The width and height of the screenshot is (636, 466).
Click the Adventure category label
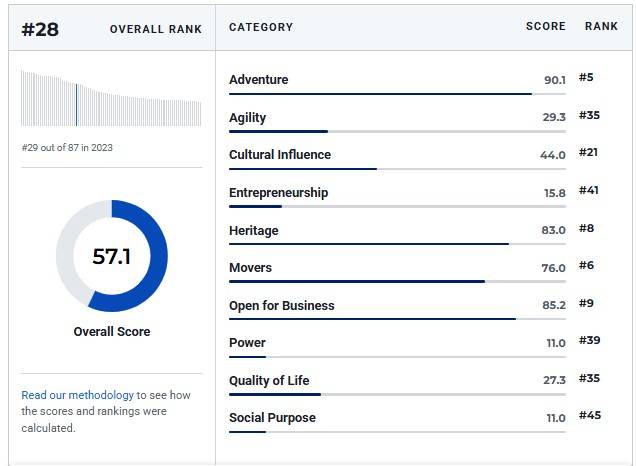(x=258, y=79)
